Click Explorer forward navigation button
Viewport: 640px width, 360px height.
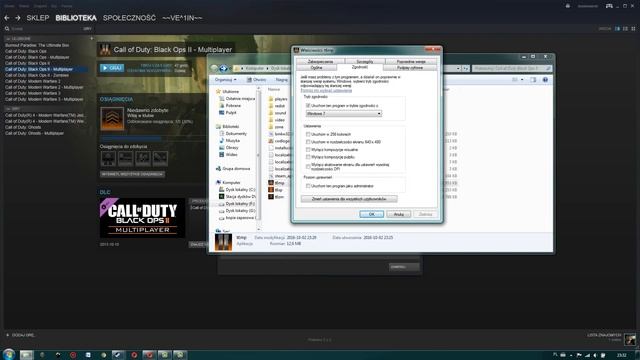tap(223, 68)
